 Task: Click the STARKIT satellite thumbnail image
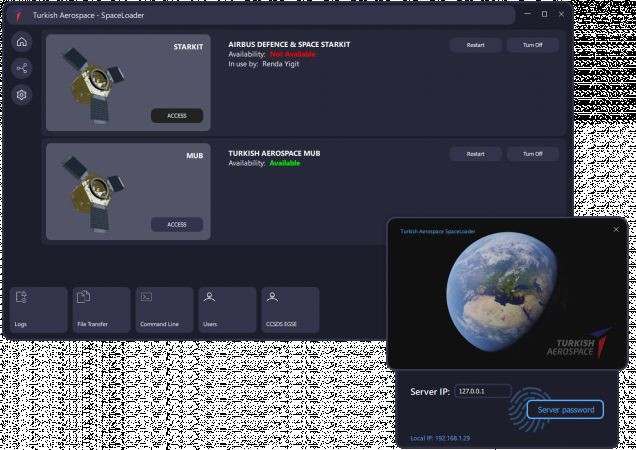point(93,84)
